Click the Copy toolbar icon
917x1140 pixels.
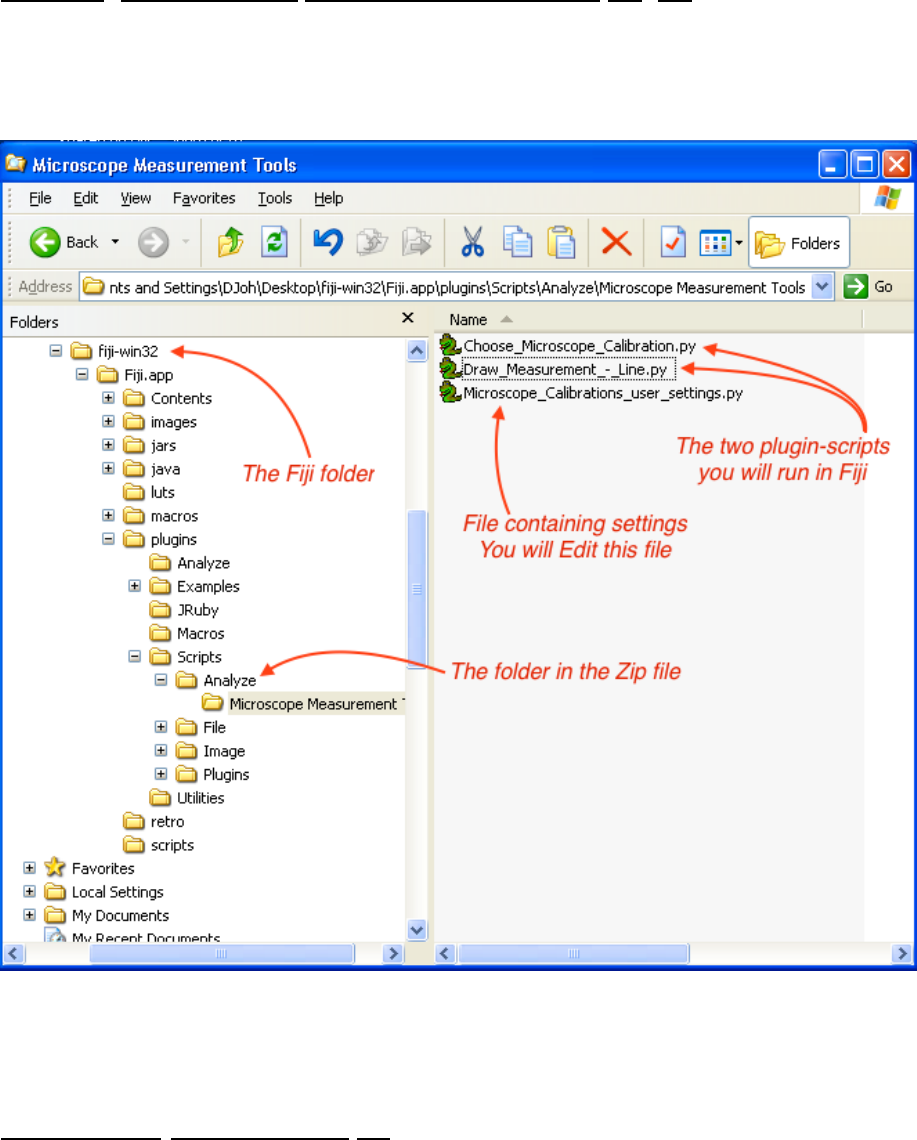point(517,242)
